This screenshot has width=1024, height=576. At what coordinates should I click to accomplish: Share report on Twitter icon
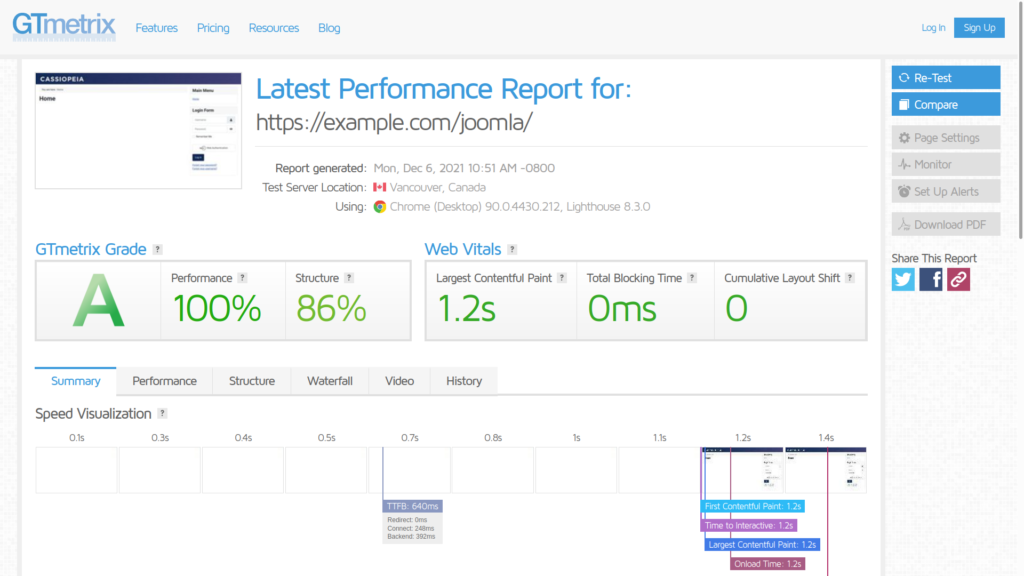click(903, 280)
